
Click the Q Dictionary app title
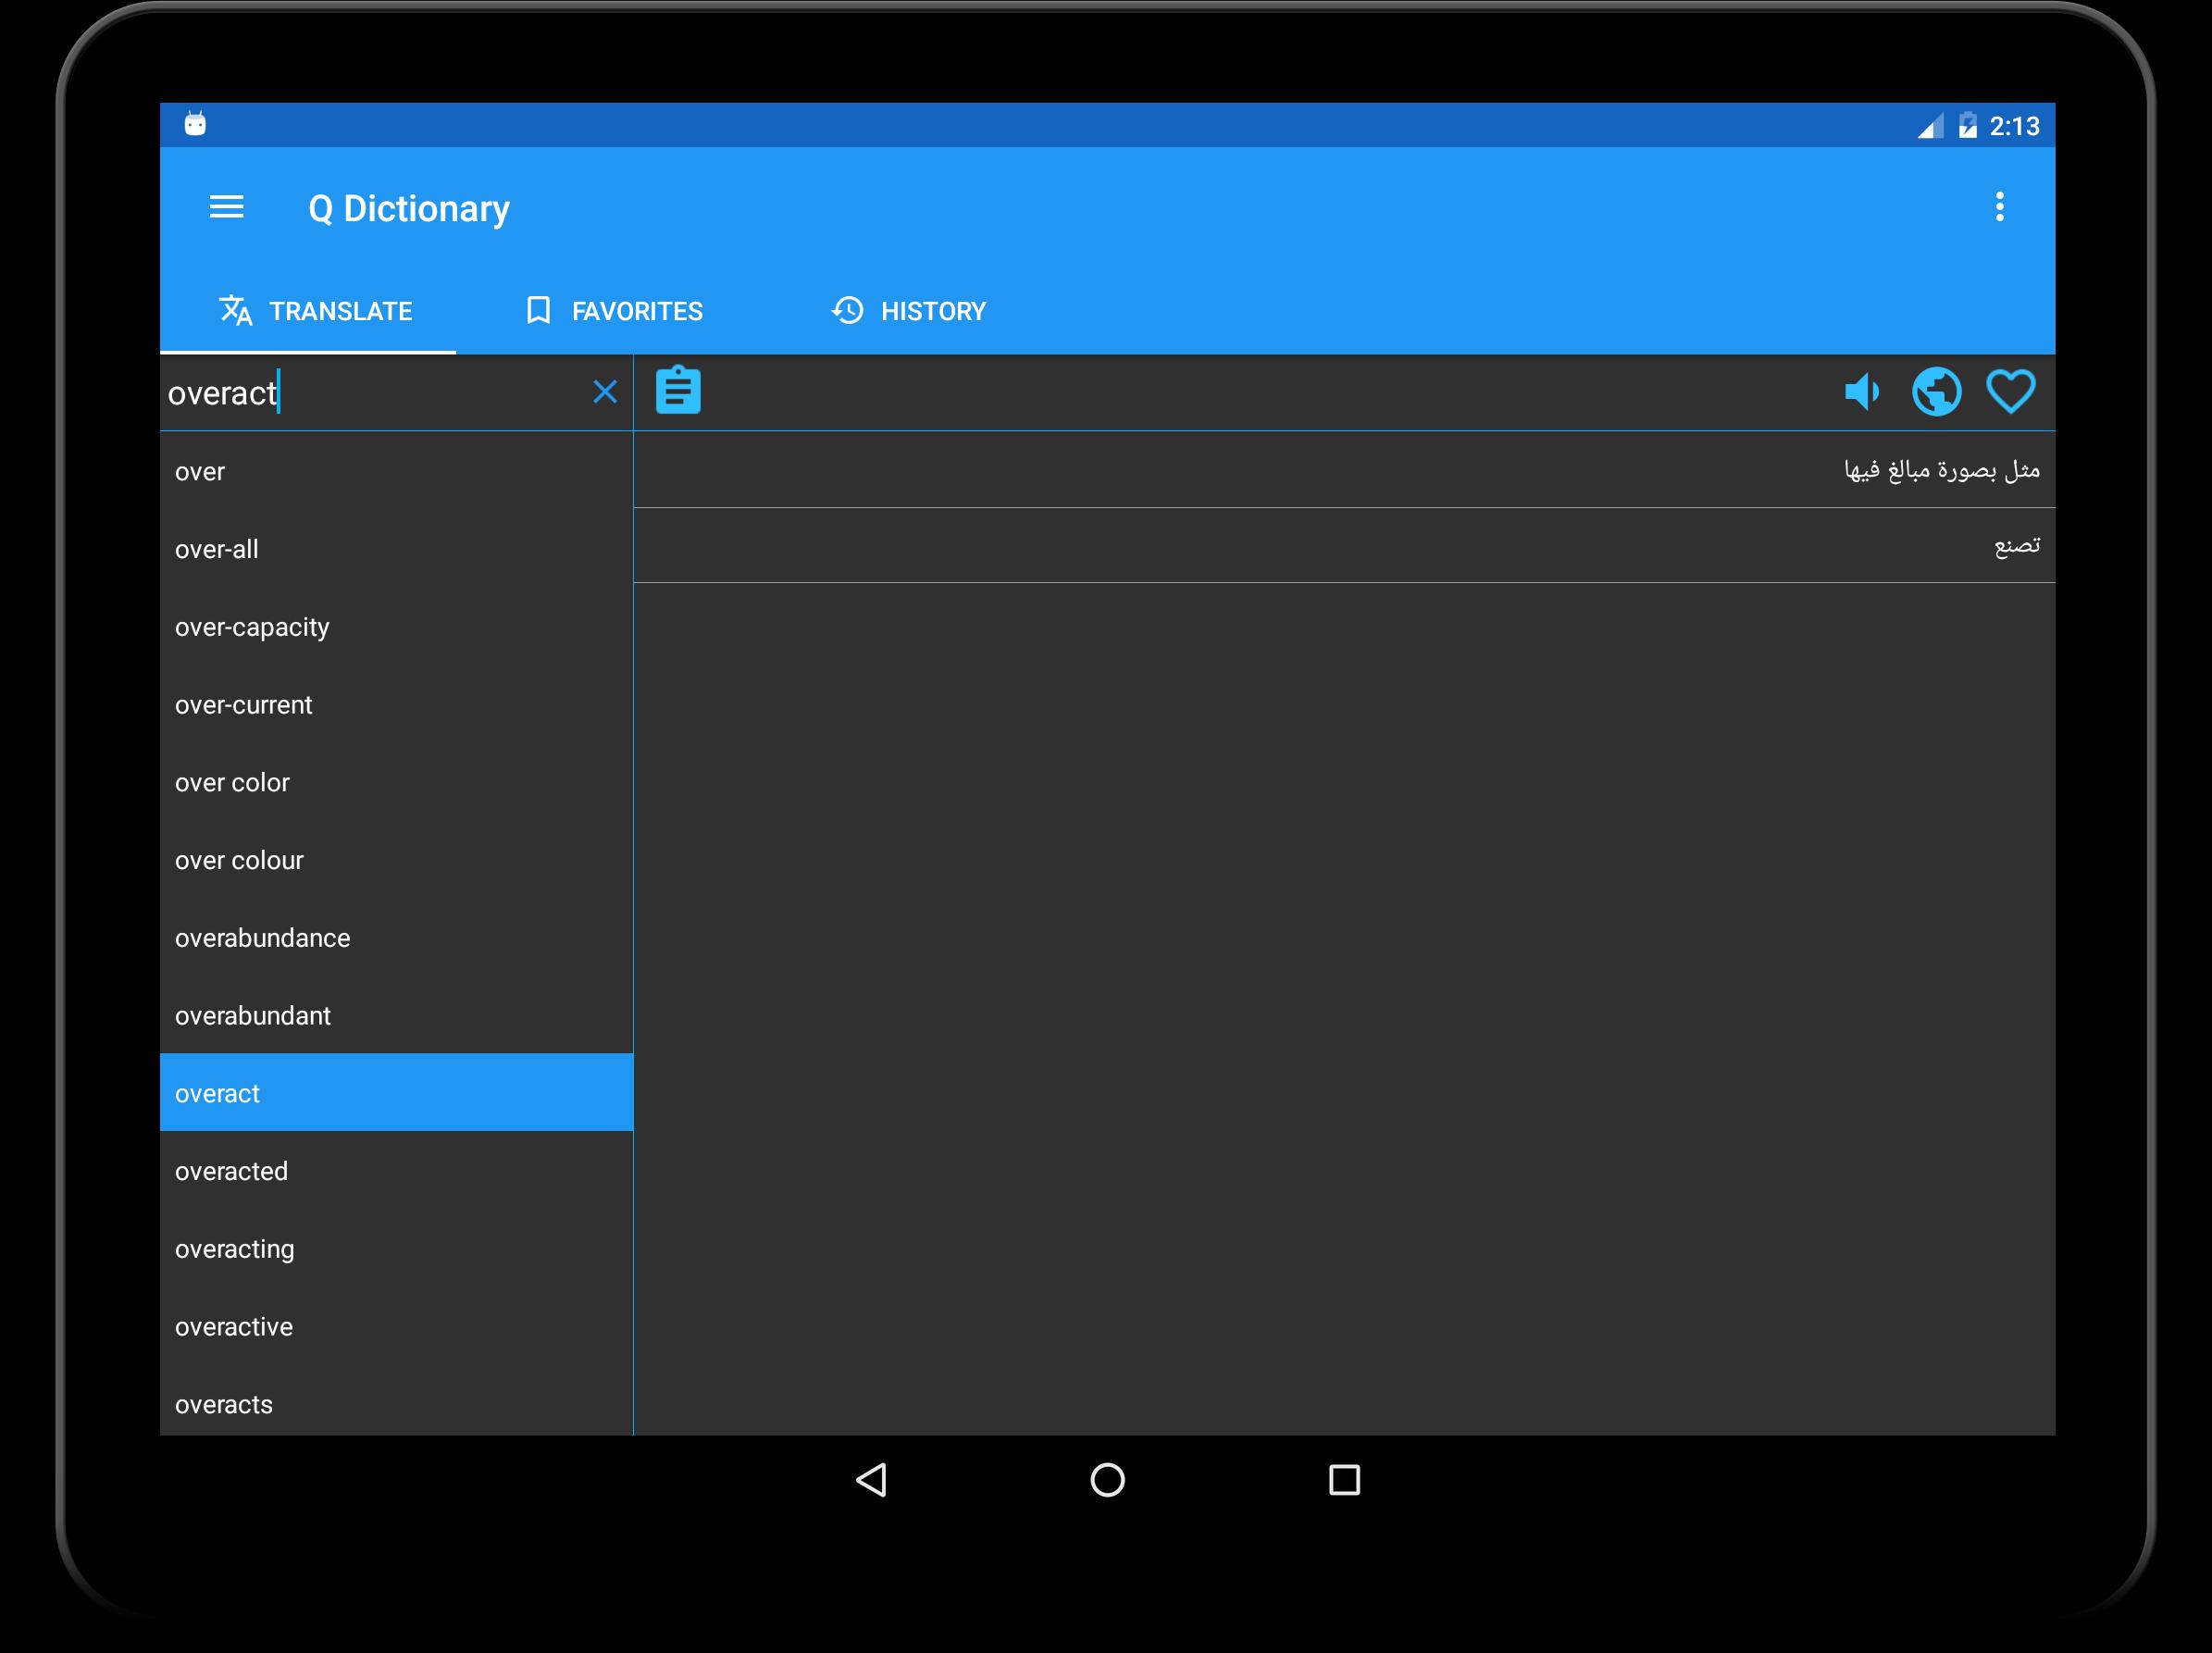coord(409,208)
